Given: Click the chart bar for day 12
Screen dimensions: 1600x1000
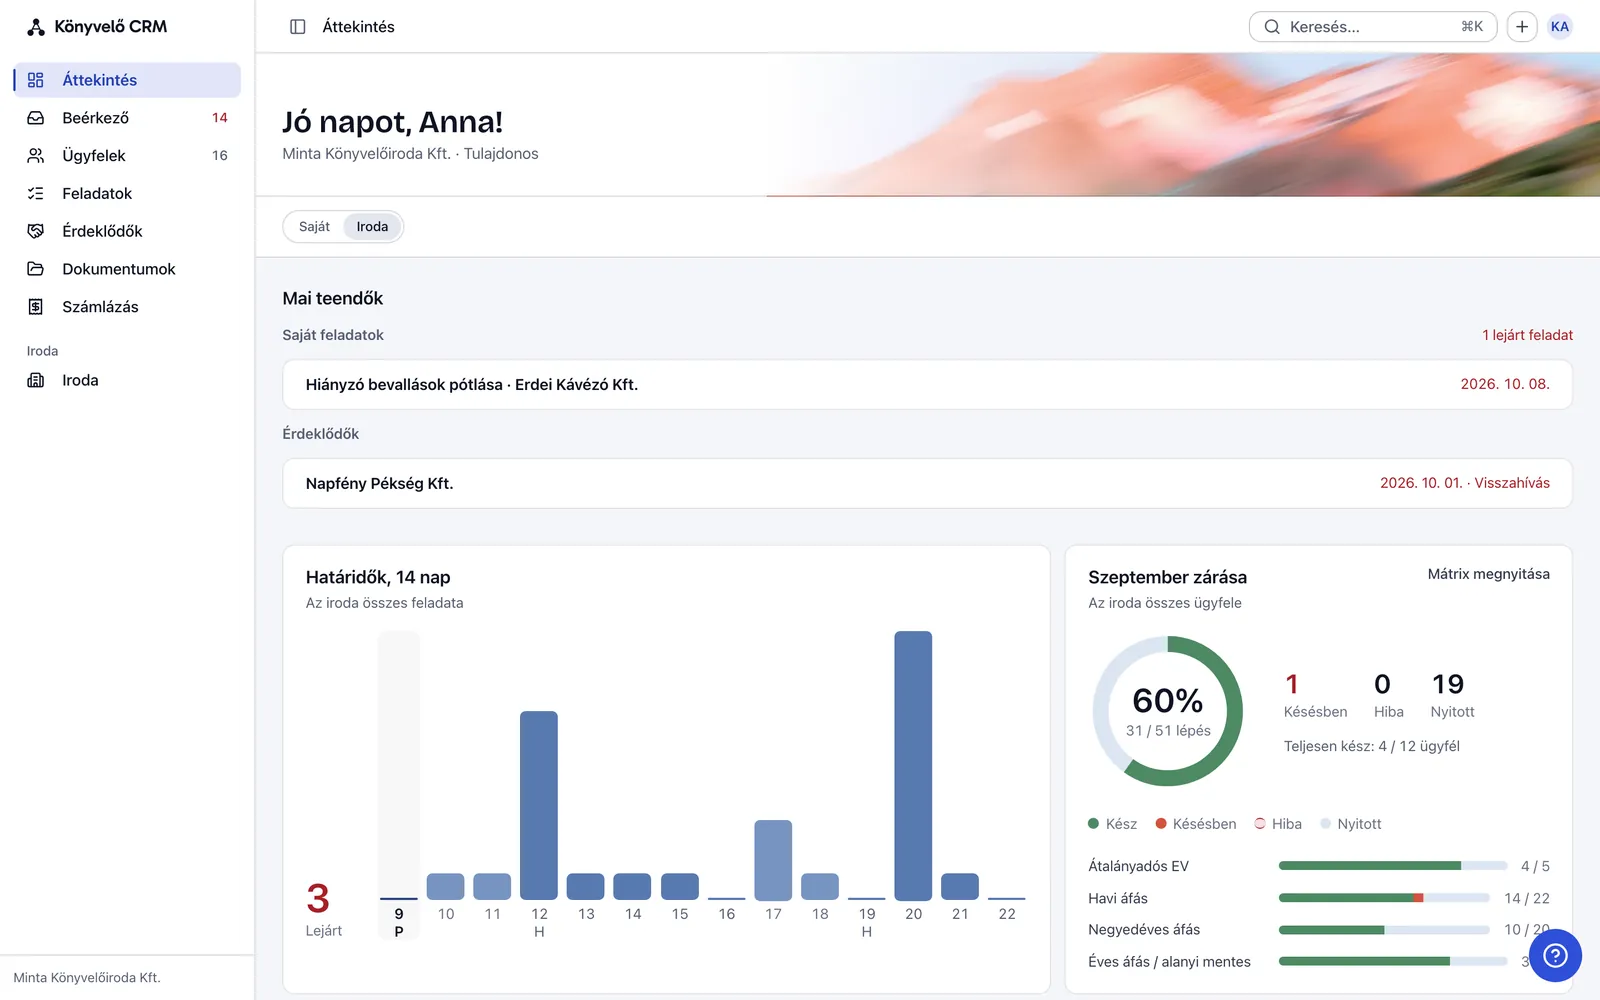Looking at the screenshot, I should pyautogui.click(x=539, y=806).
